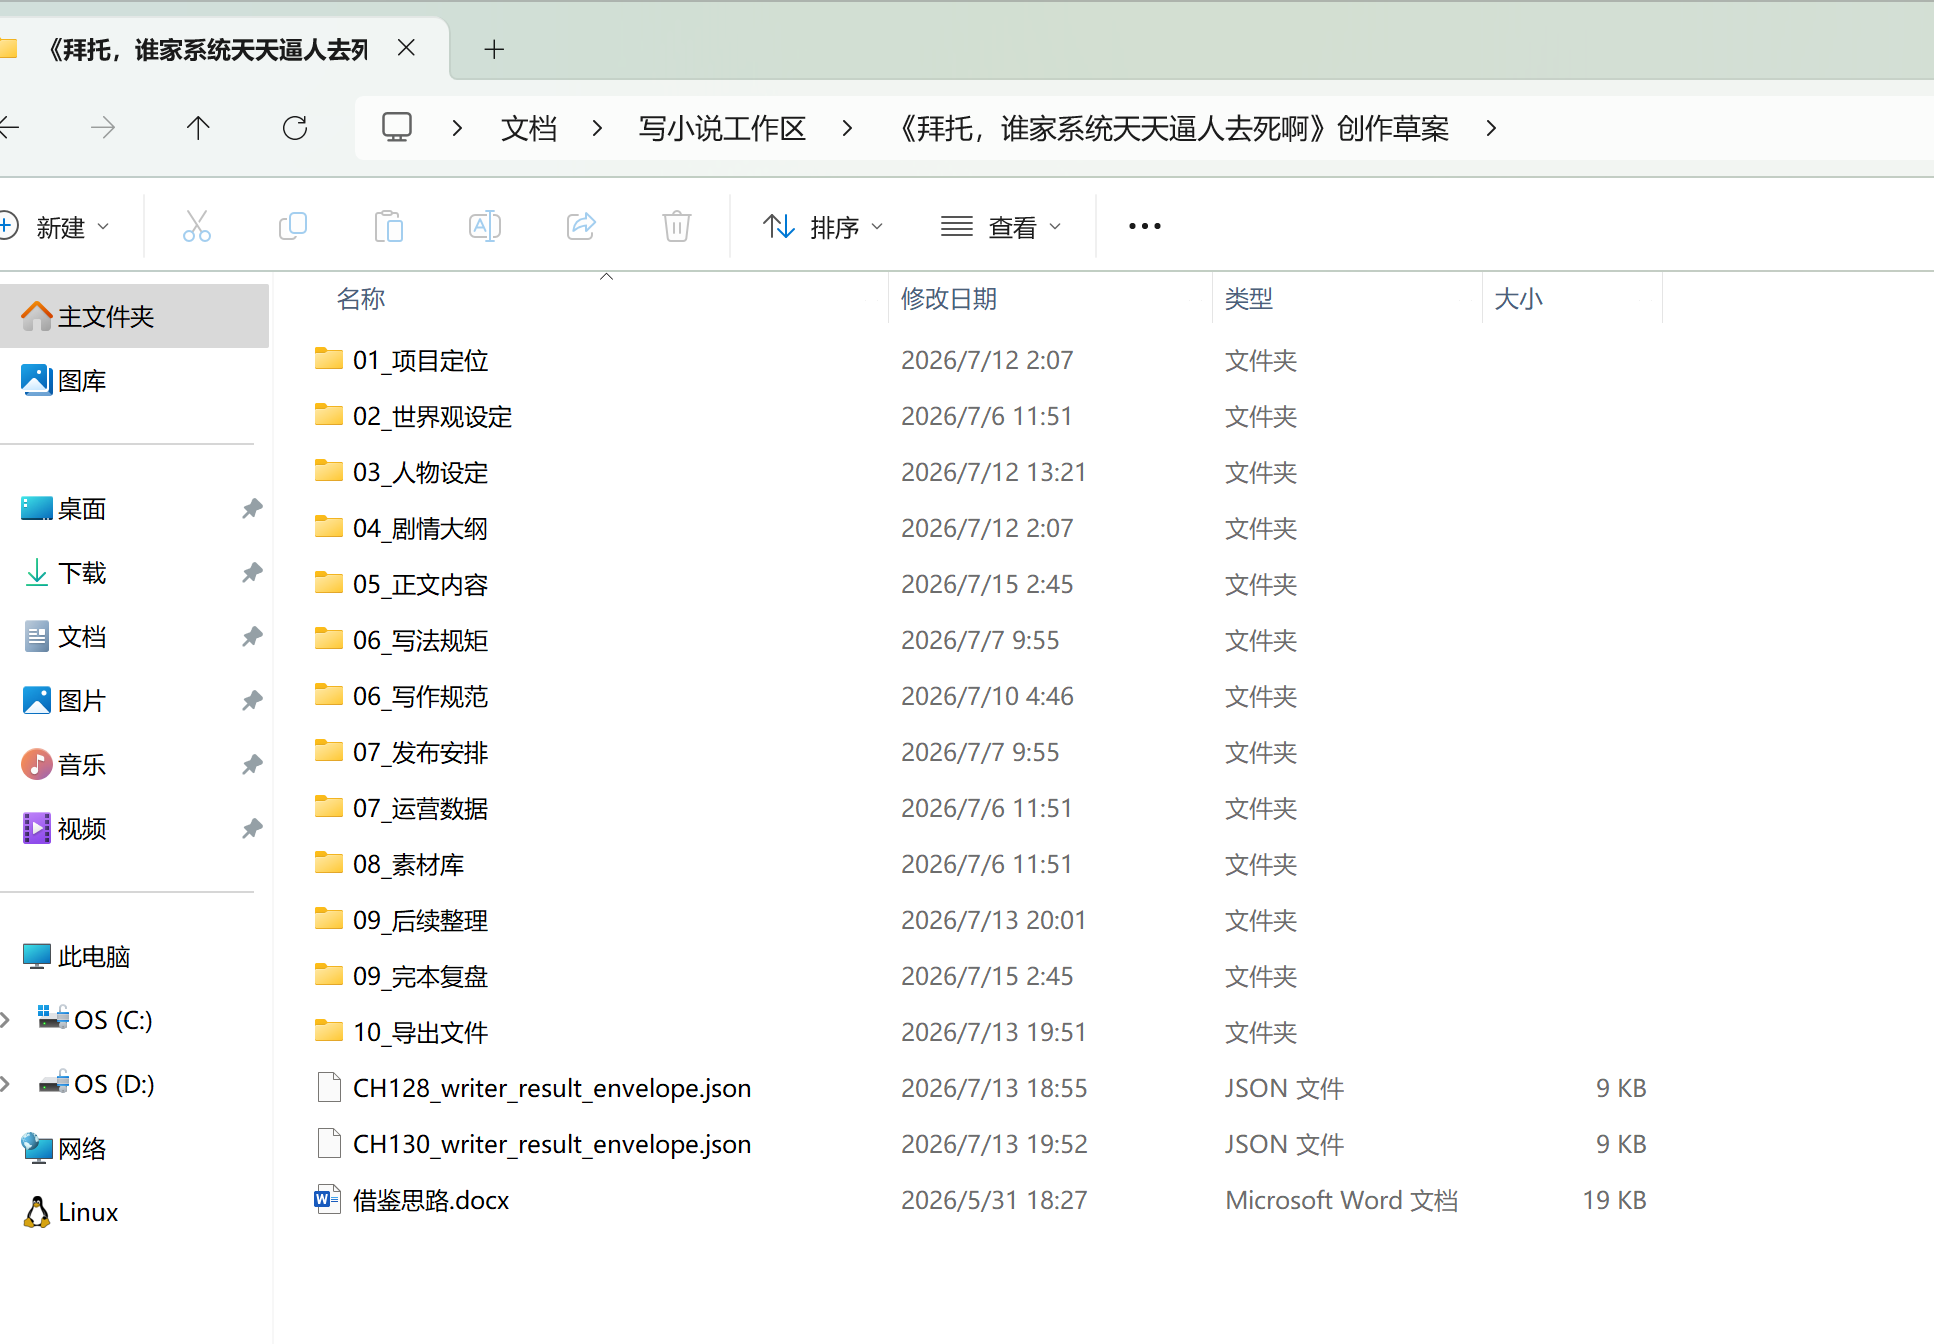The width and height of the screenshot is (1934, 1344).
Task: Select the 08_素材库 folder name
Action: point(408,864)
